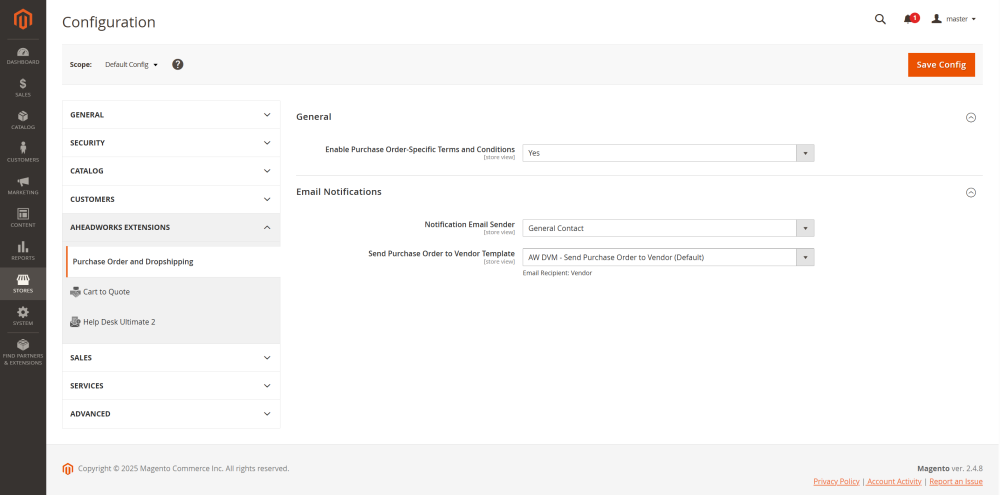Click the Magento logo in sidebar
1000x495 pixels.
pyautogui.click(x=23, y=20)
